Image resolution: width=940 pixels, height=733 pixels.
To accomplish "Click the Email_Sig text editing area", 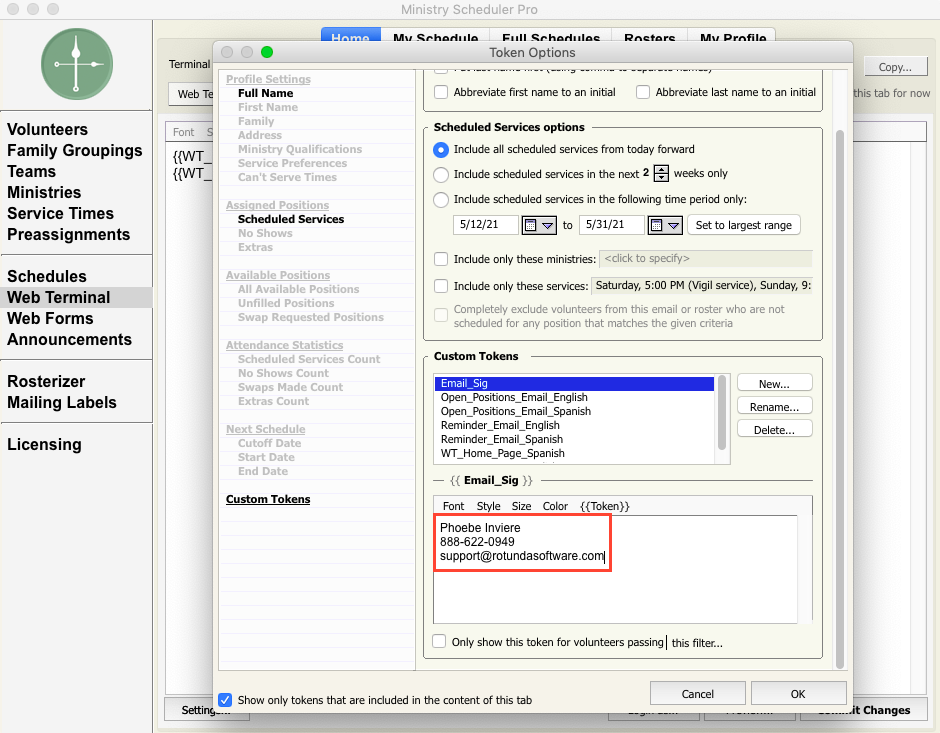I will 615,590.
